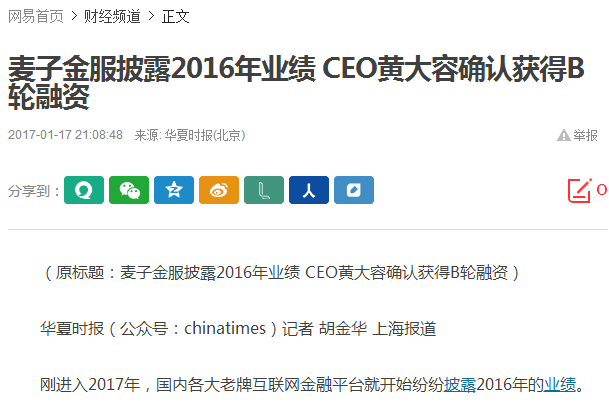The width and height of the screenshot is (609, 408).
Task: Open the red comment icon
Action: [x=579, y=190]
